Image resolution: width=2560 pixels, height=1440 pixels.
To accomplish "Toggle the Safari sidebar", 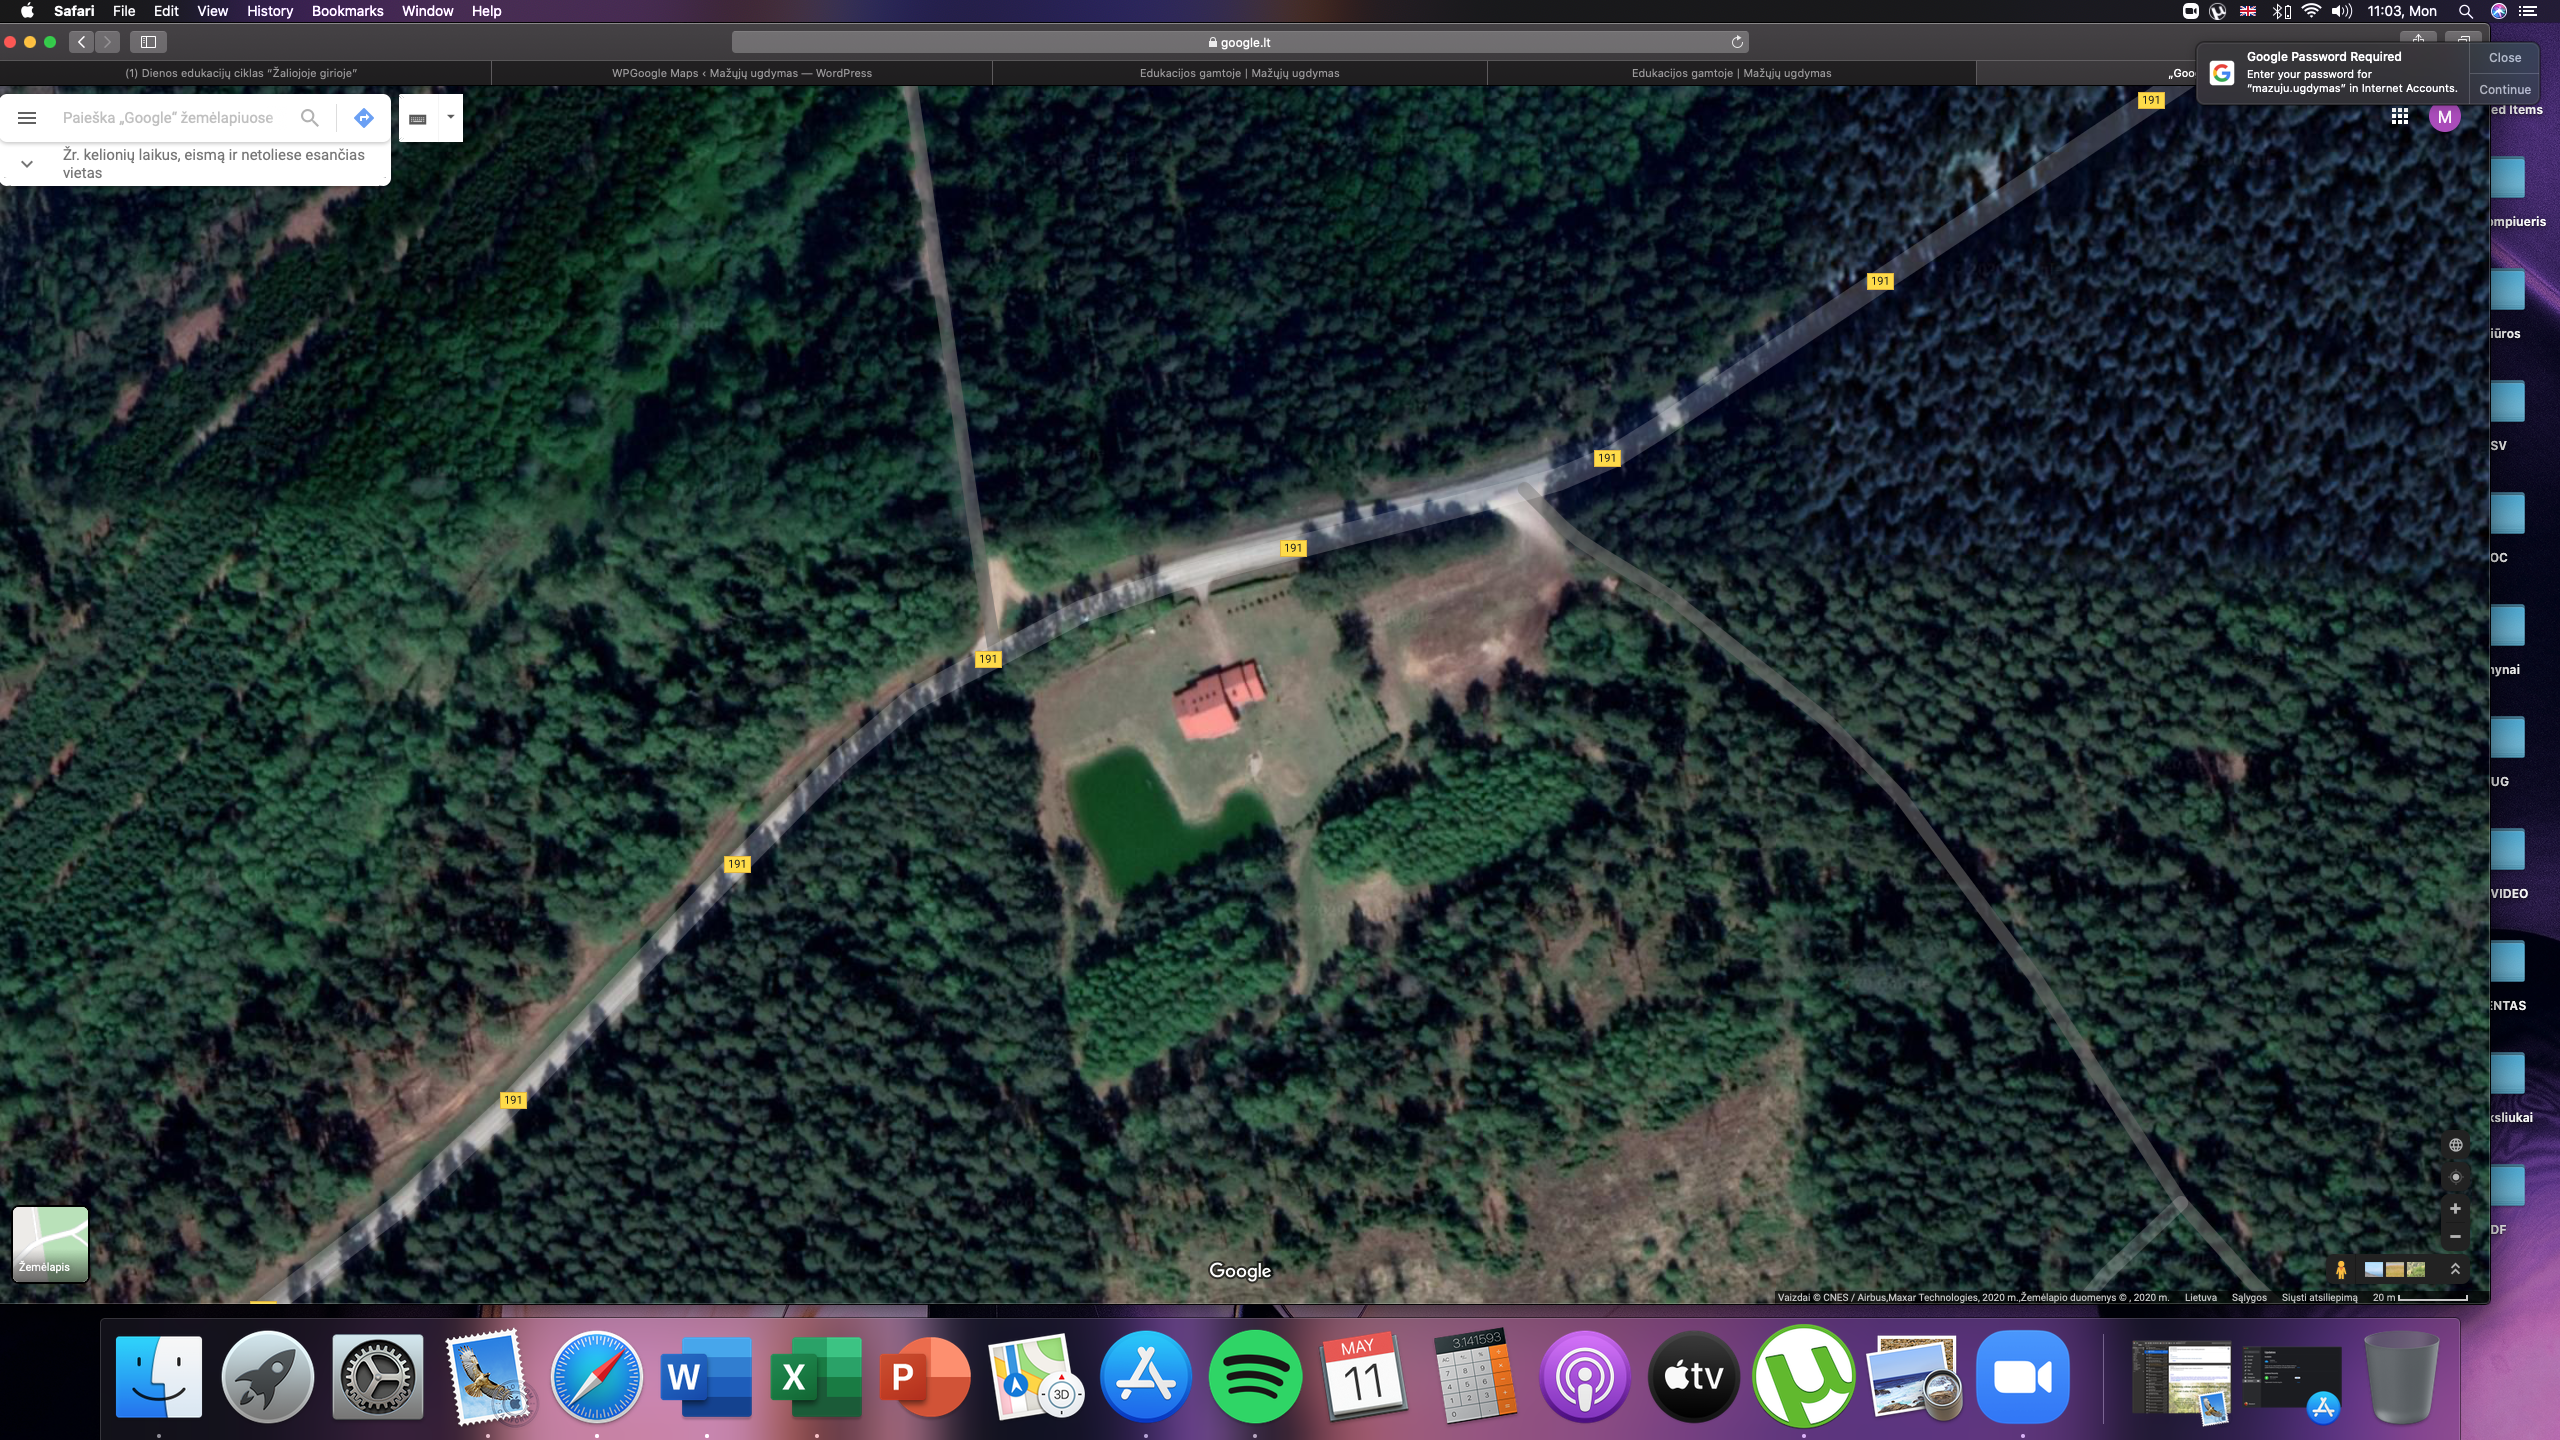I will point(148,42).
